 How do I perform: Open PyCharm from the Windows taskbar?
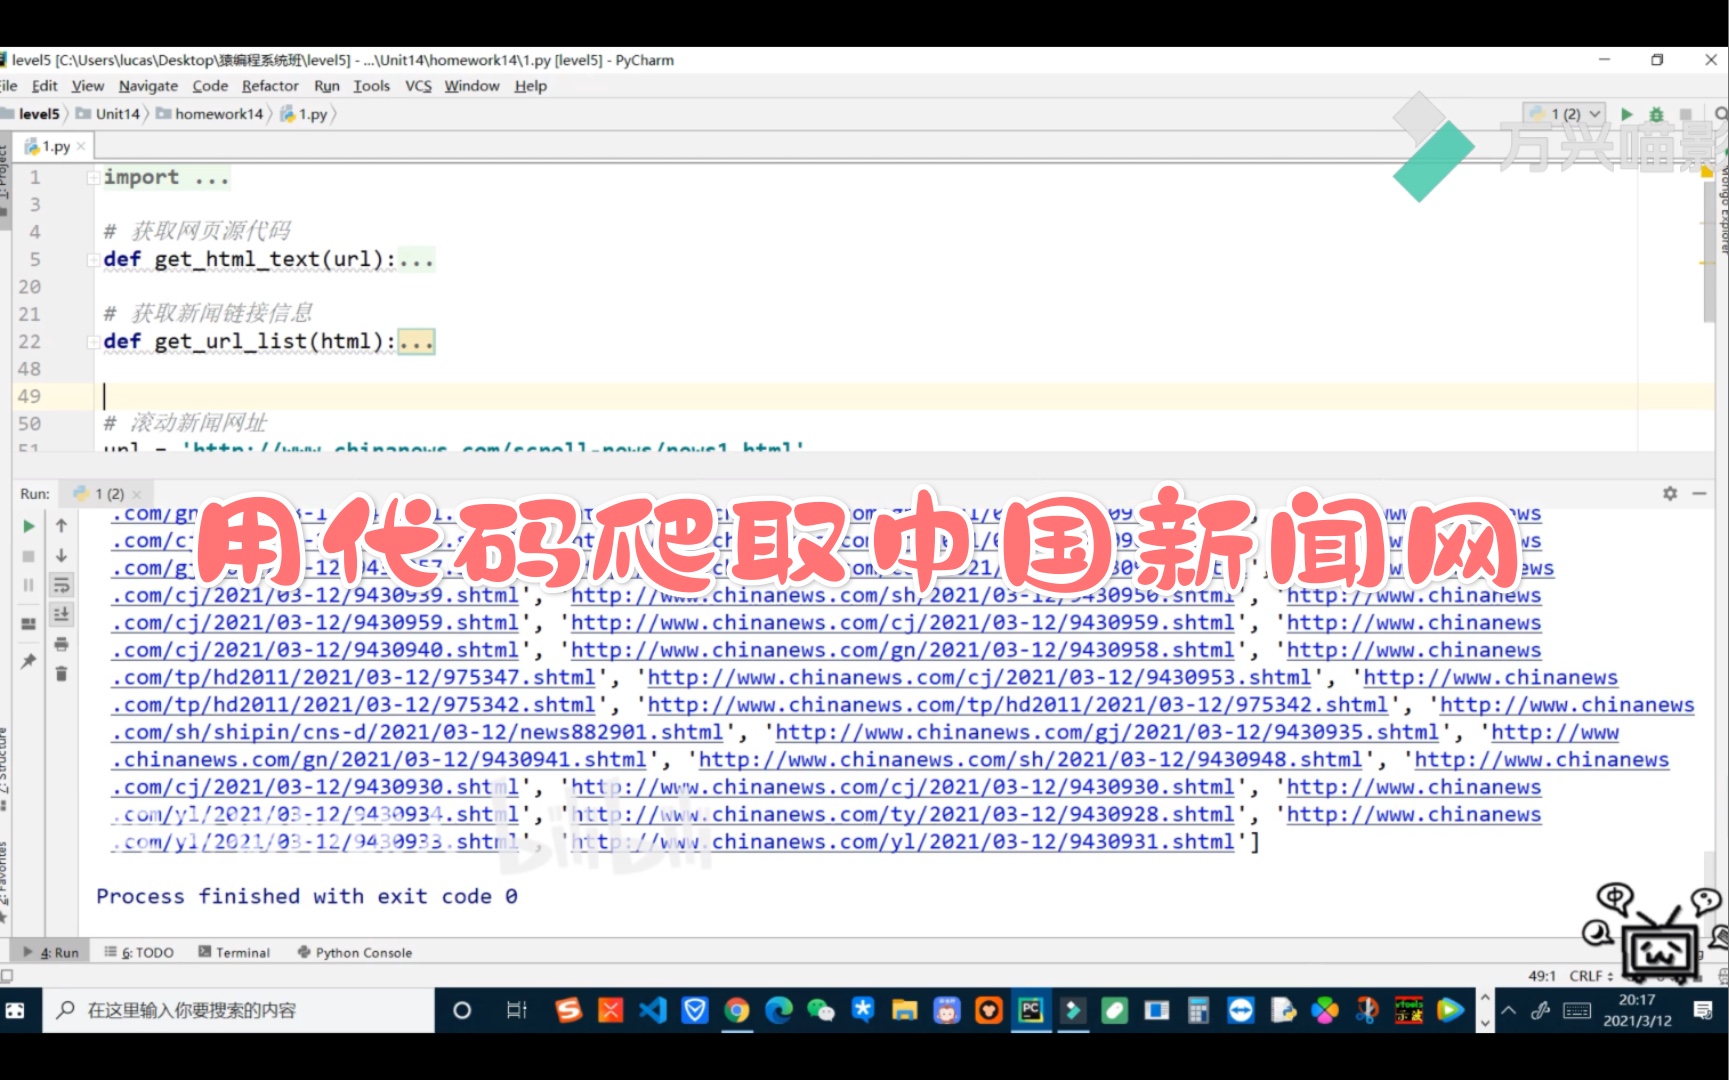[x=1030, y=1010]
